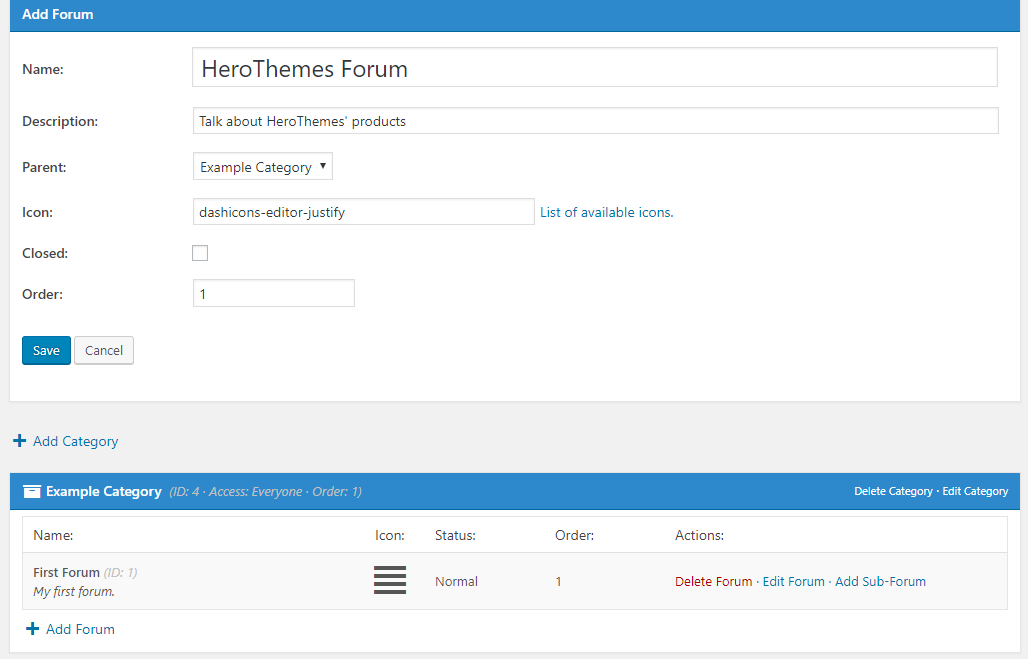
Task: Click into the Description input field
Action: tap(595, 121)
